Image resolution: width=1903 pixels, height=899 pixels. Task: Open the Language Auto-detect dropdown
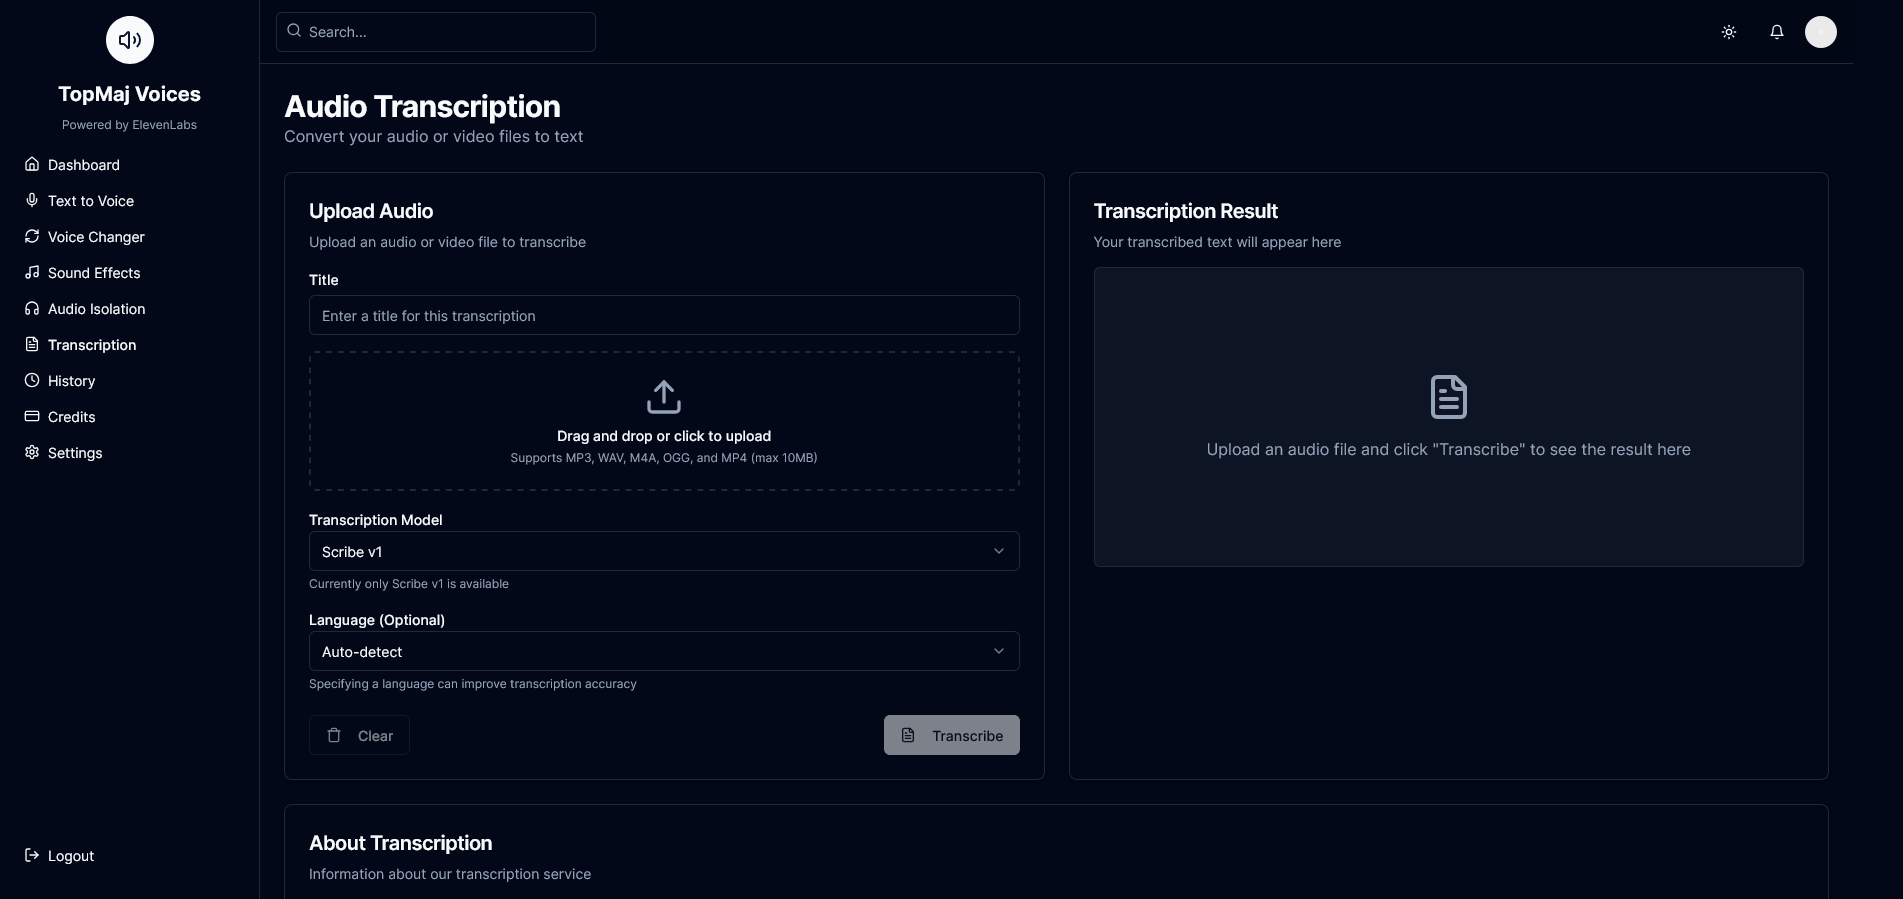664,651
